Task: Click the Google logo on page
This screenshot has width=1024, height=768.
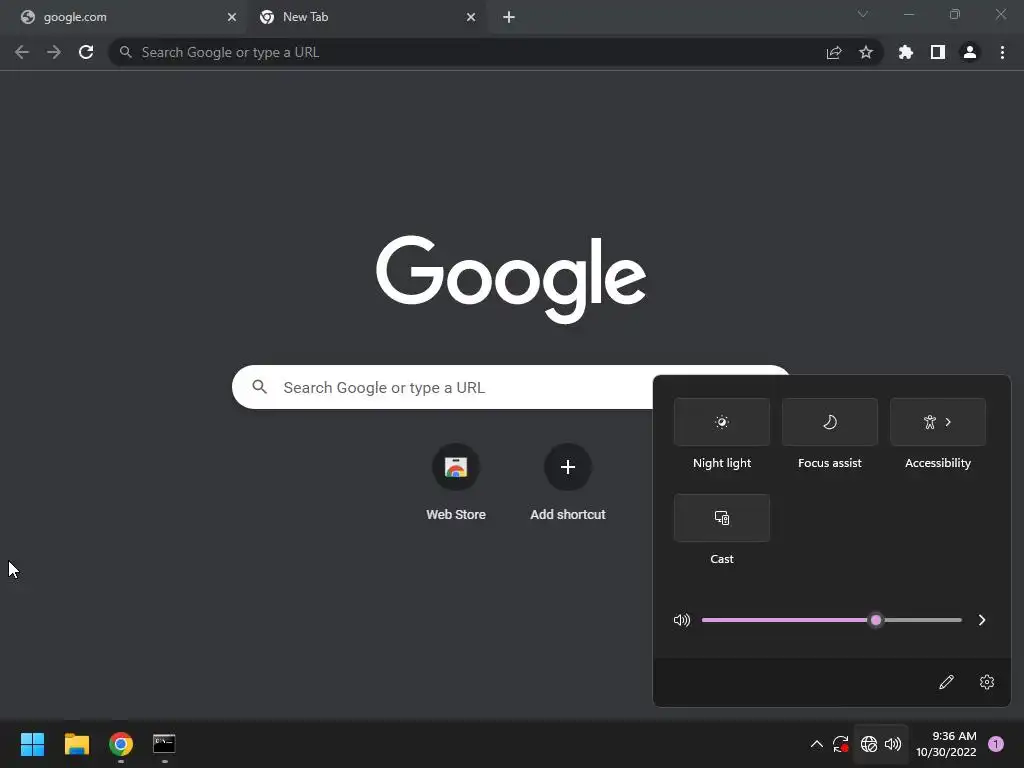Action: point(511,279)
